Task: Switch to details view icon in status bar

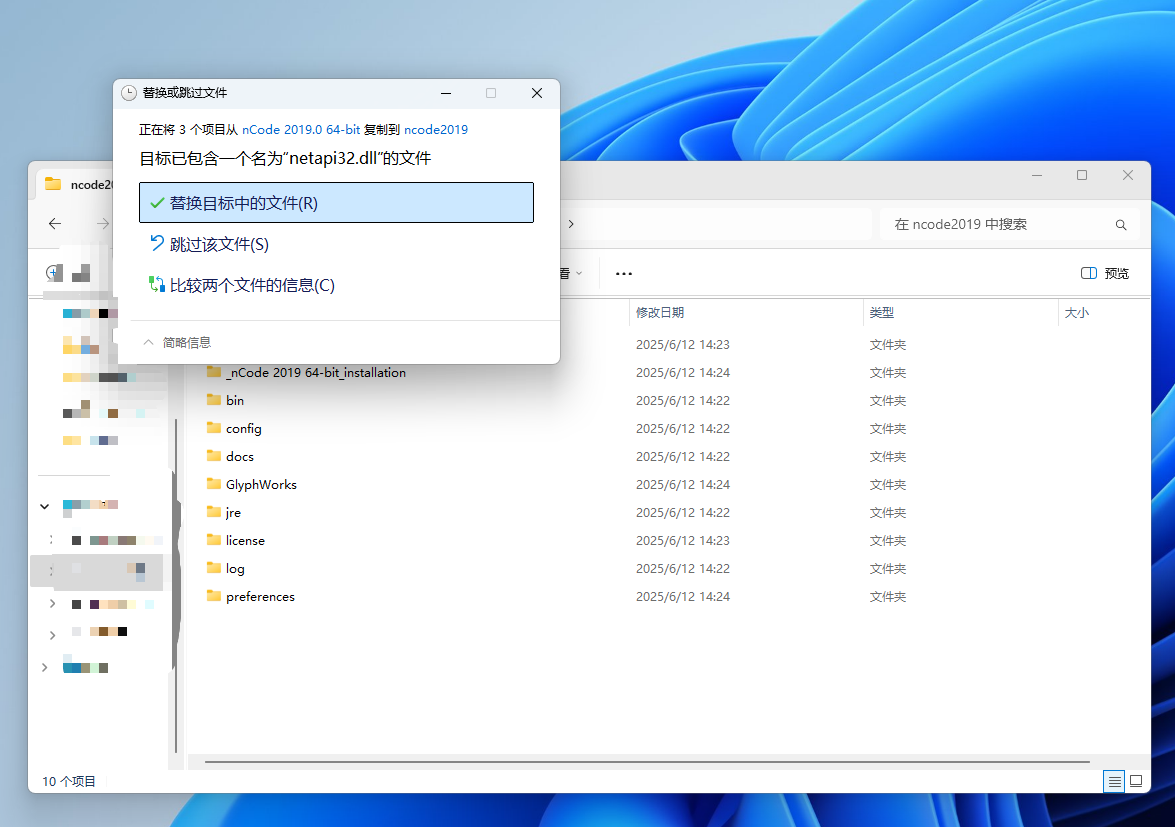Action: [x=1113, y=781]
